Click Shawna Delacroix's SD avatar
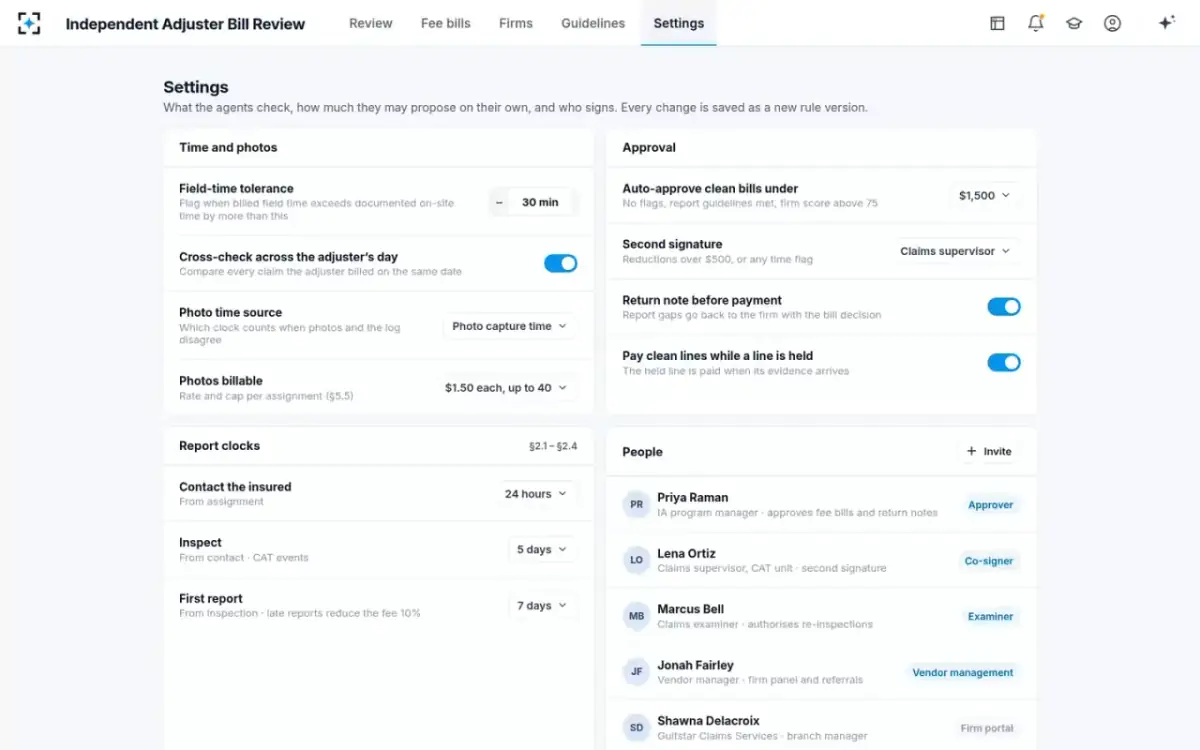1200x750 pixels. click(636, 728)
